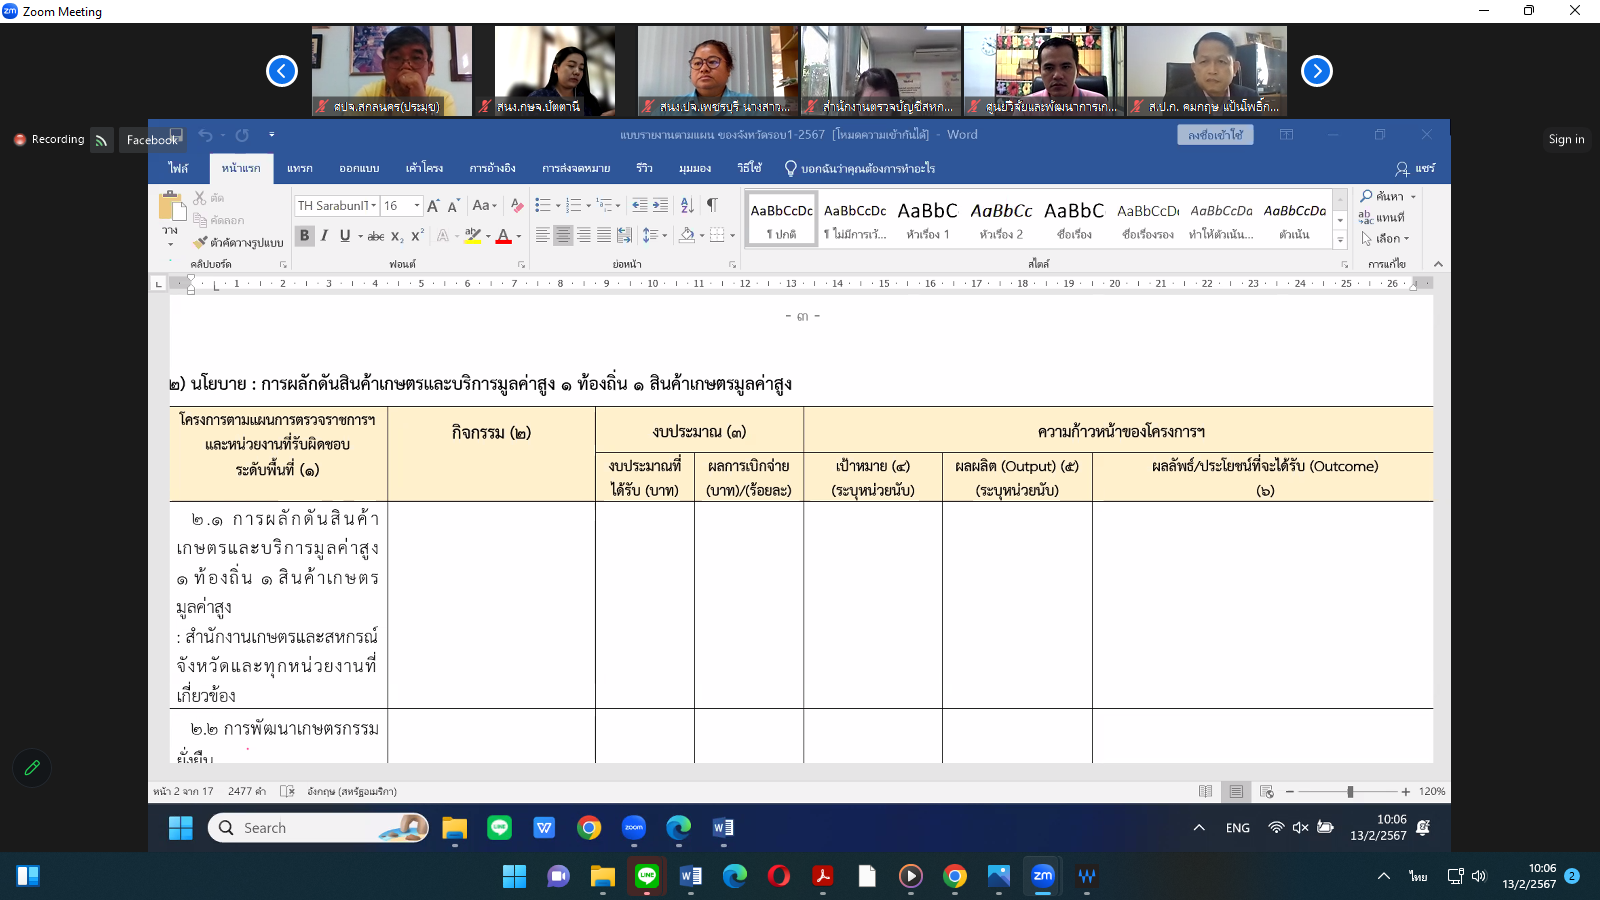This screenshot has width=1600, height=900.
Task: Open the ไฟล์ (File) menu
Action: point(178,168)
